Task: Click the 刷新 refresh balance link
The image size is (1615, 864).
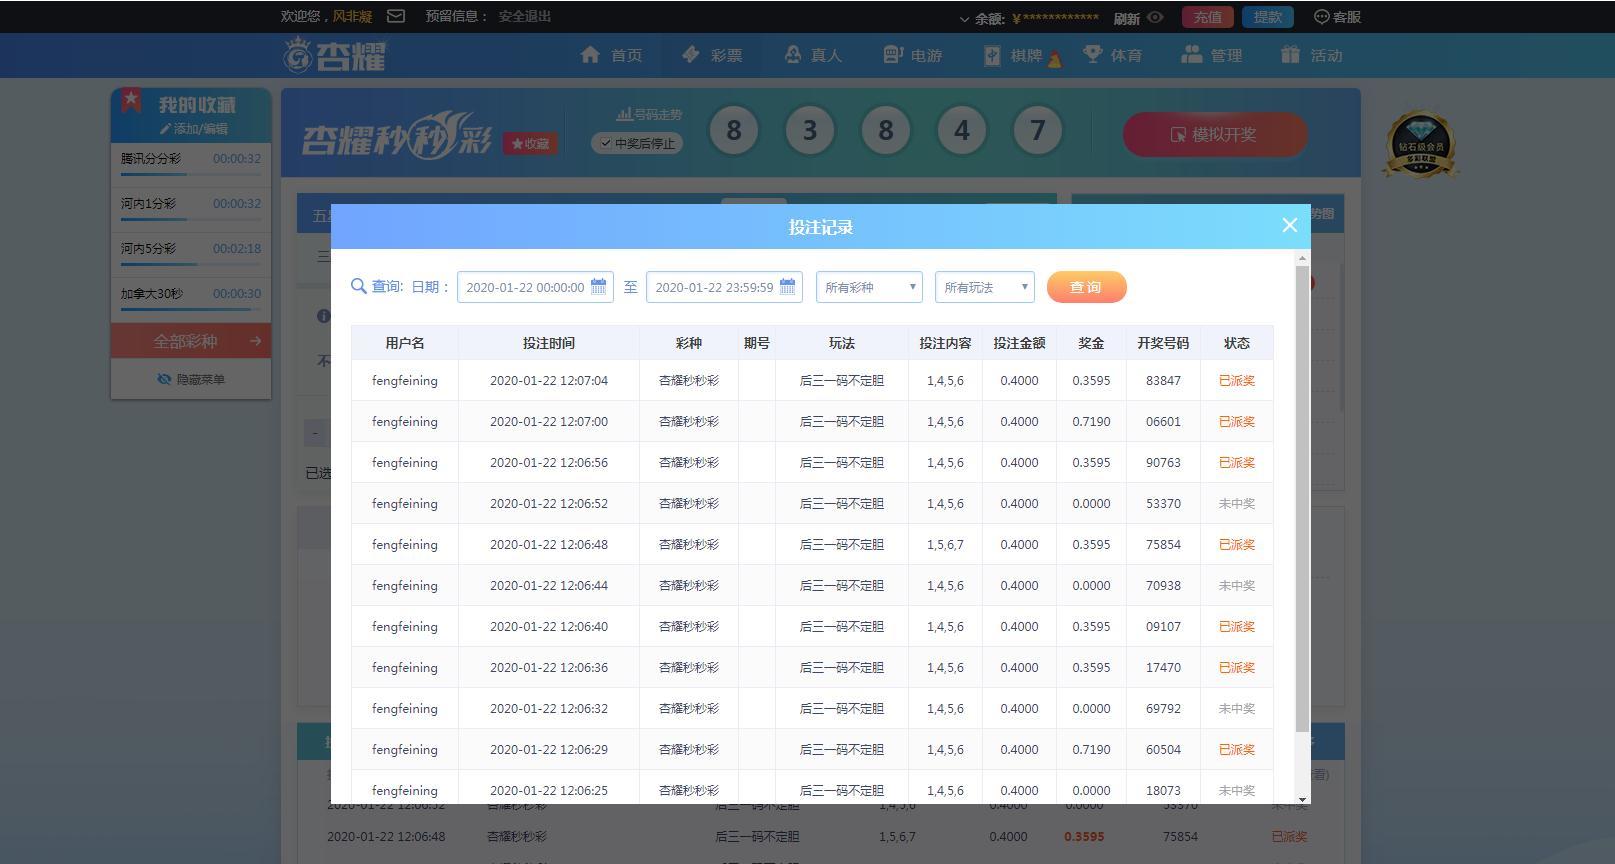Action: (x=1126, y=18)
